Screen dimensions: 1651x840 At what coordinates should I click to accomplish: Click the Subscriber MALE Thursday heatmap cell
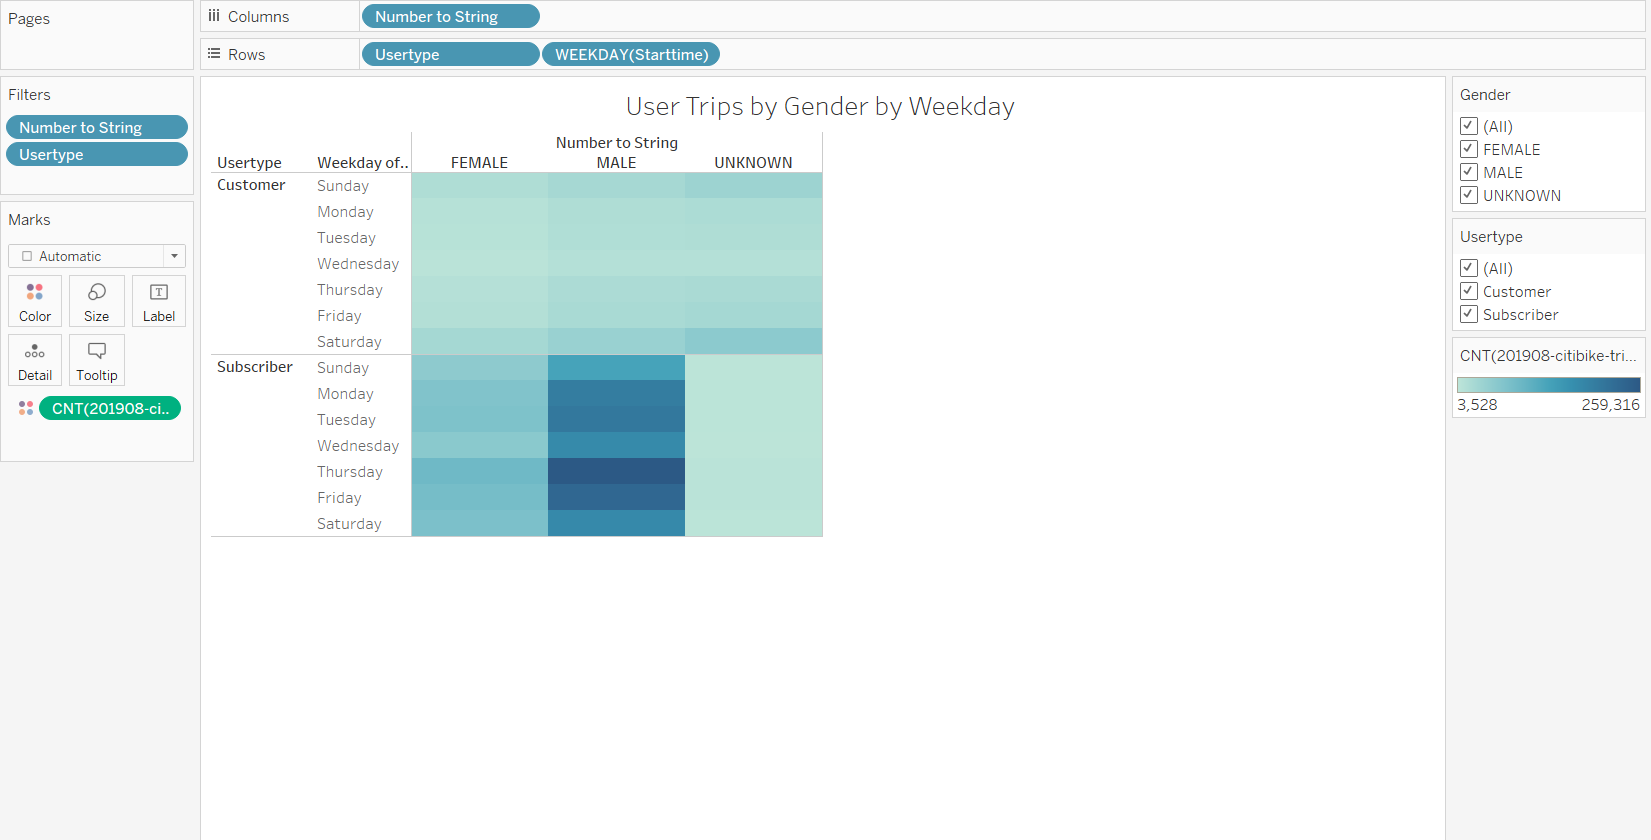(x=616, y=471)
